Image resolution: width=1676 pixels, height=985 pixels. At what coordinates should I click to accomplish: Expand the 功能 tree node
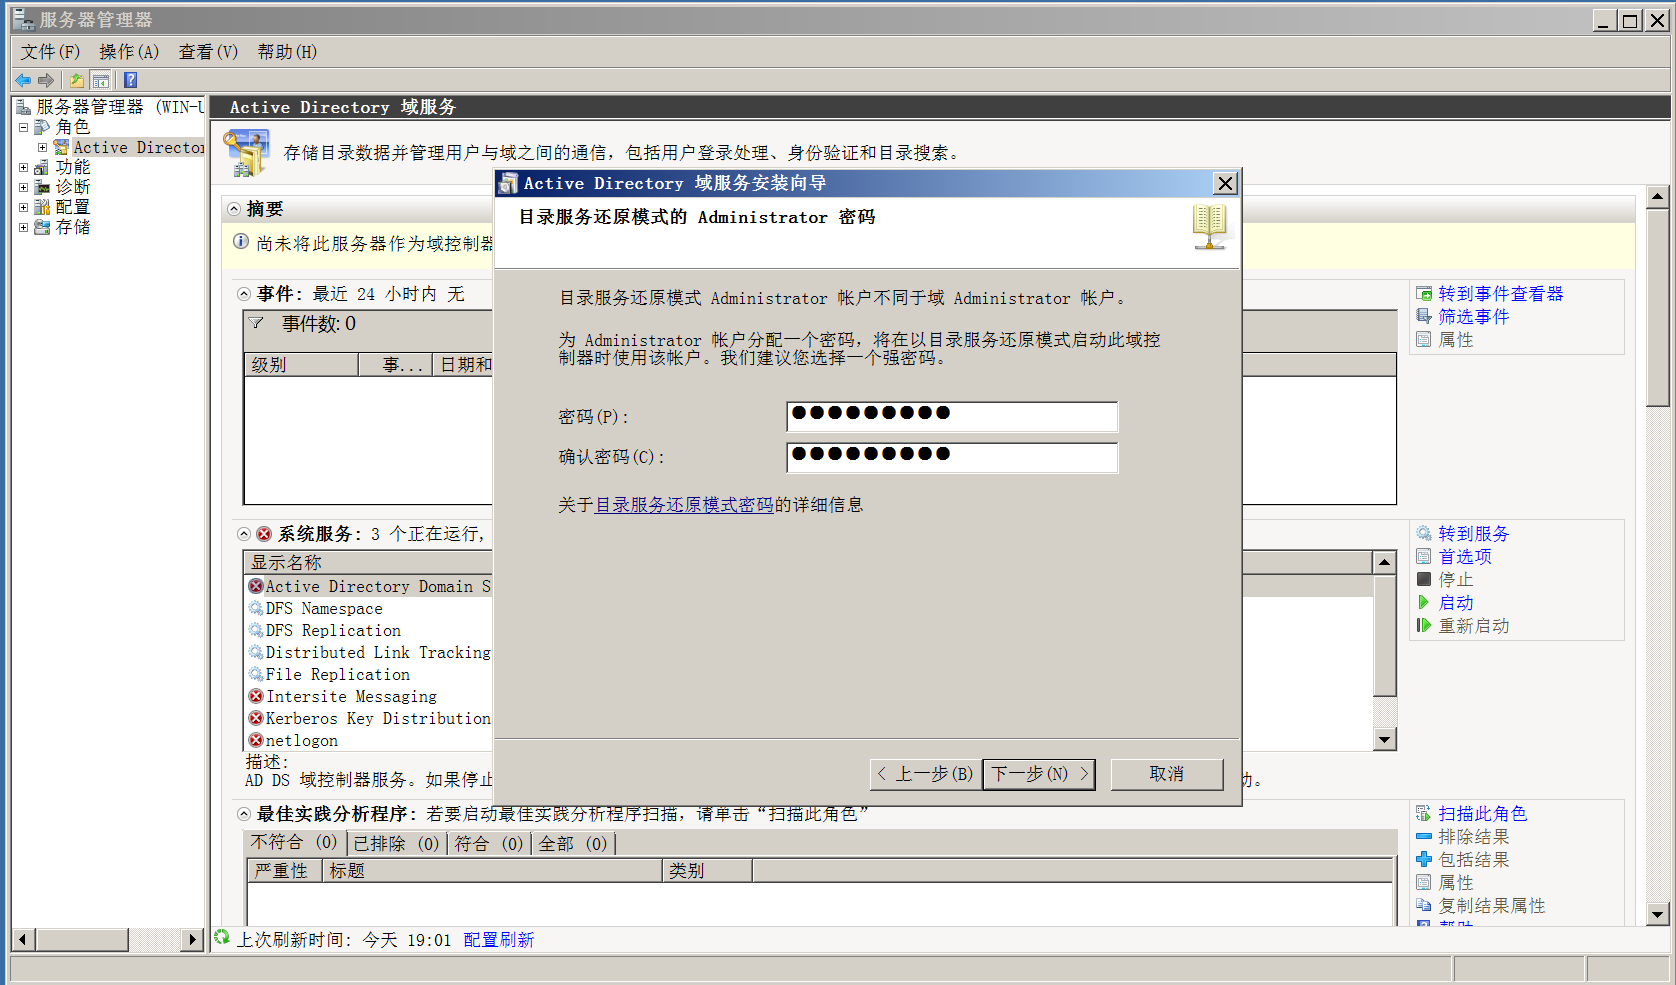[x=23, y=167]
